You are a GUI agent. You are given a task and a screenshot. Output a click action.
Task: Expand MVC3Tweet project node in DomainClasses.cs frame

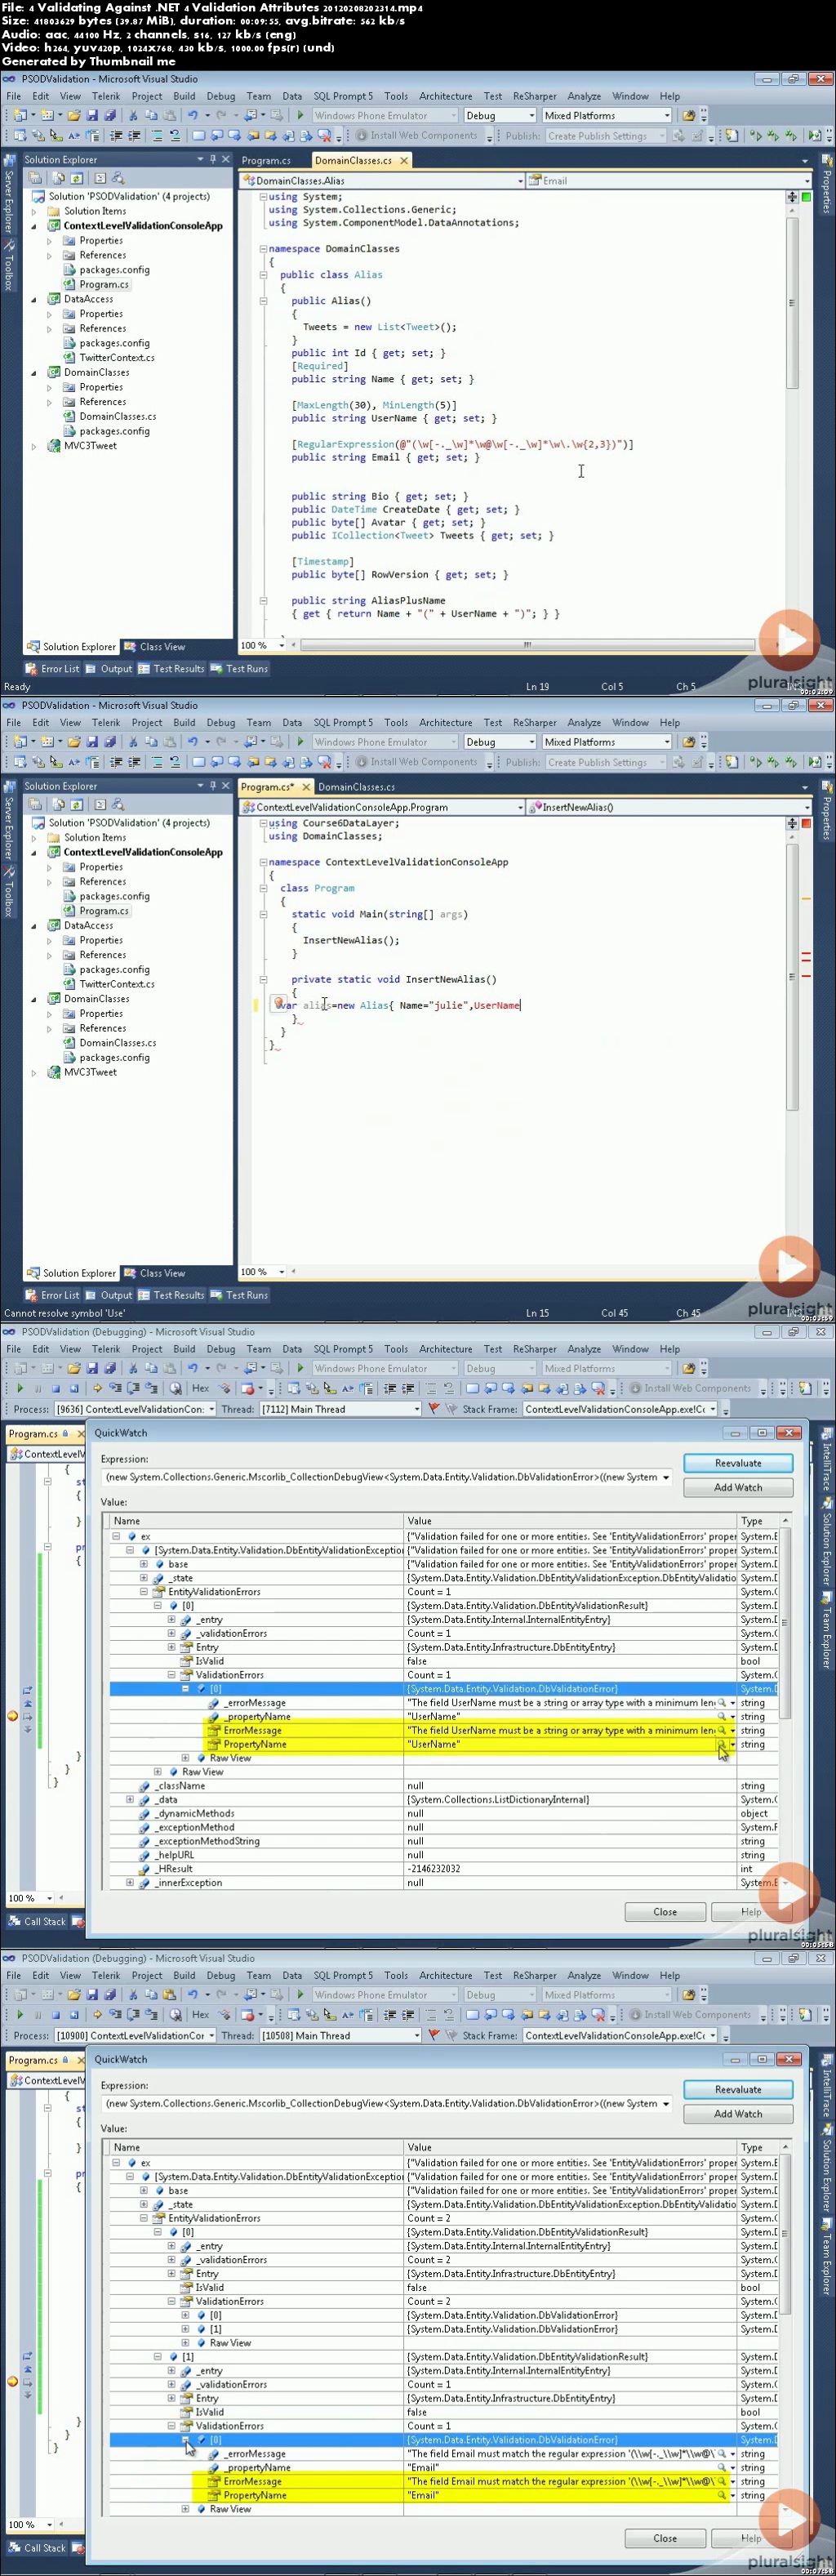[34, 446]
